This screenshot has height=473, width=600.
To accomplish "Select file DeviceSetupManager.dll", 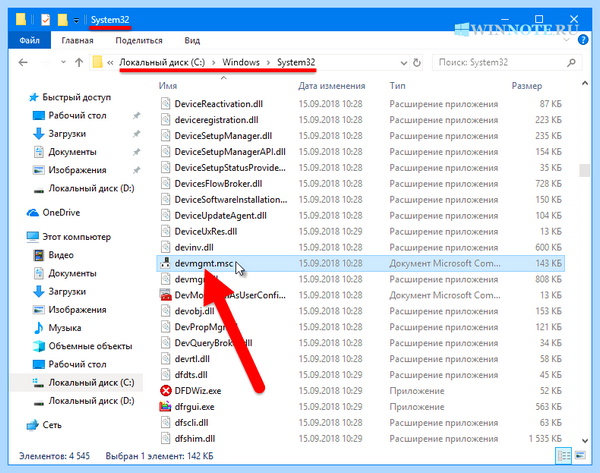I will click(223, 136).
